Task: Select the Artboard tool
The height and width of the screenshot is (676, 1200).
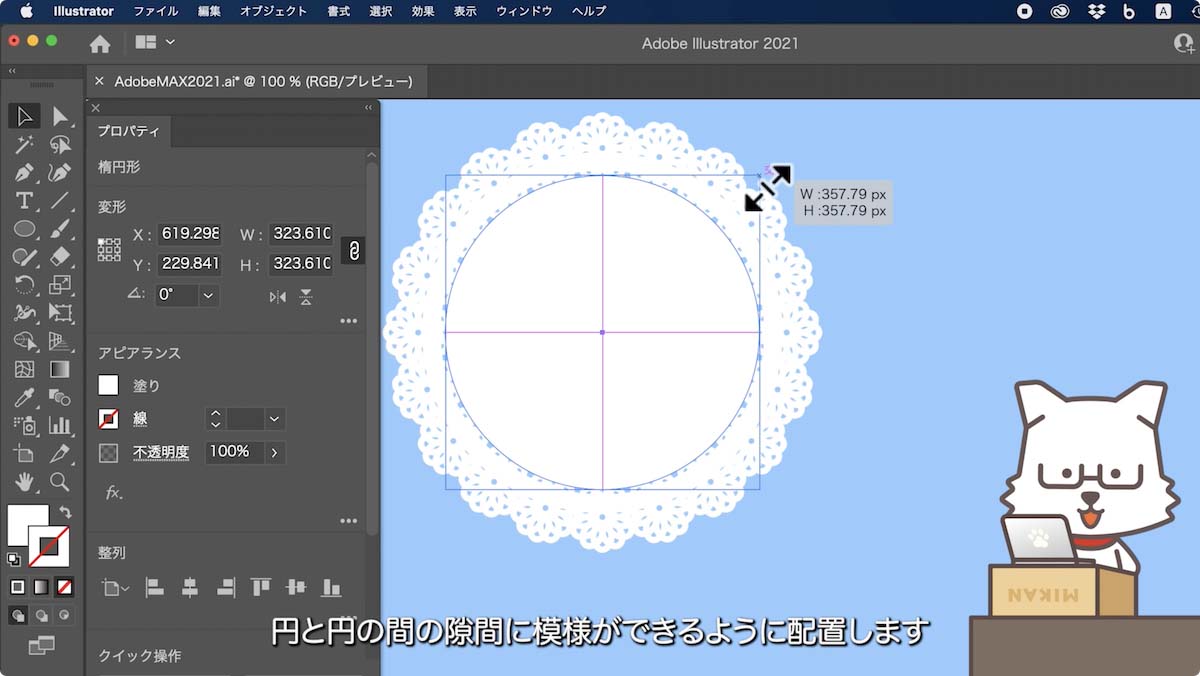Action: (x=25, y=453)
